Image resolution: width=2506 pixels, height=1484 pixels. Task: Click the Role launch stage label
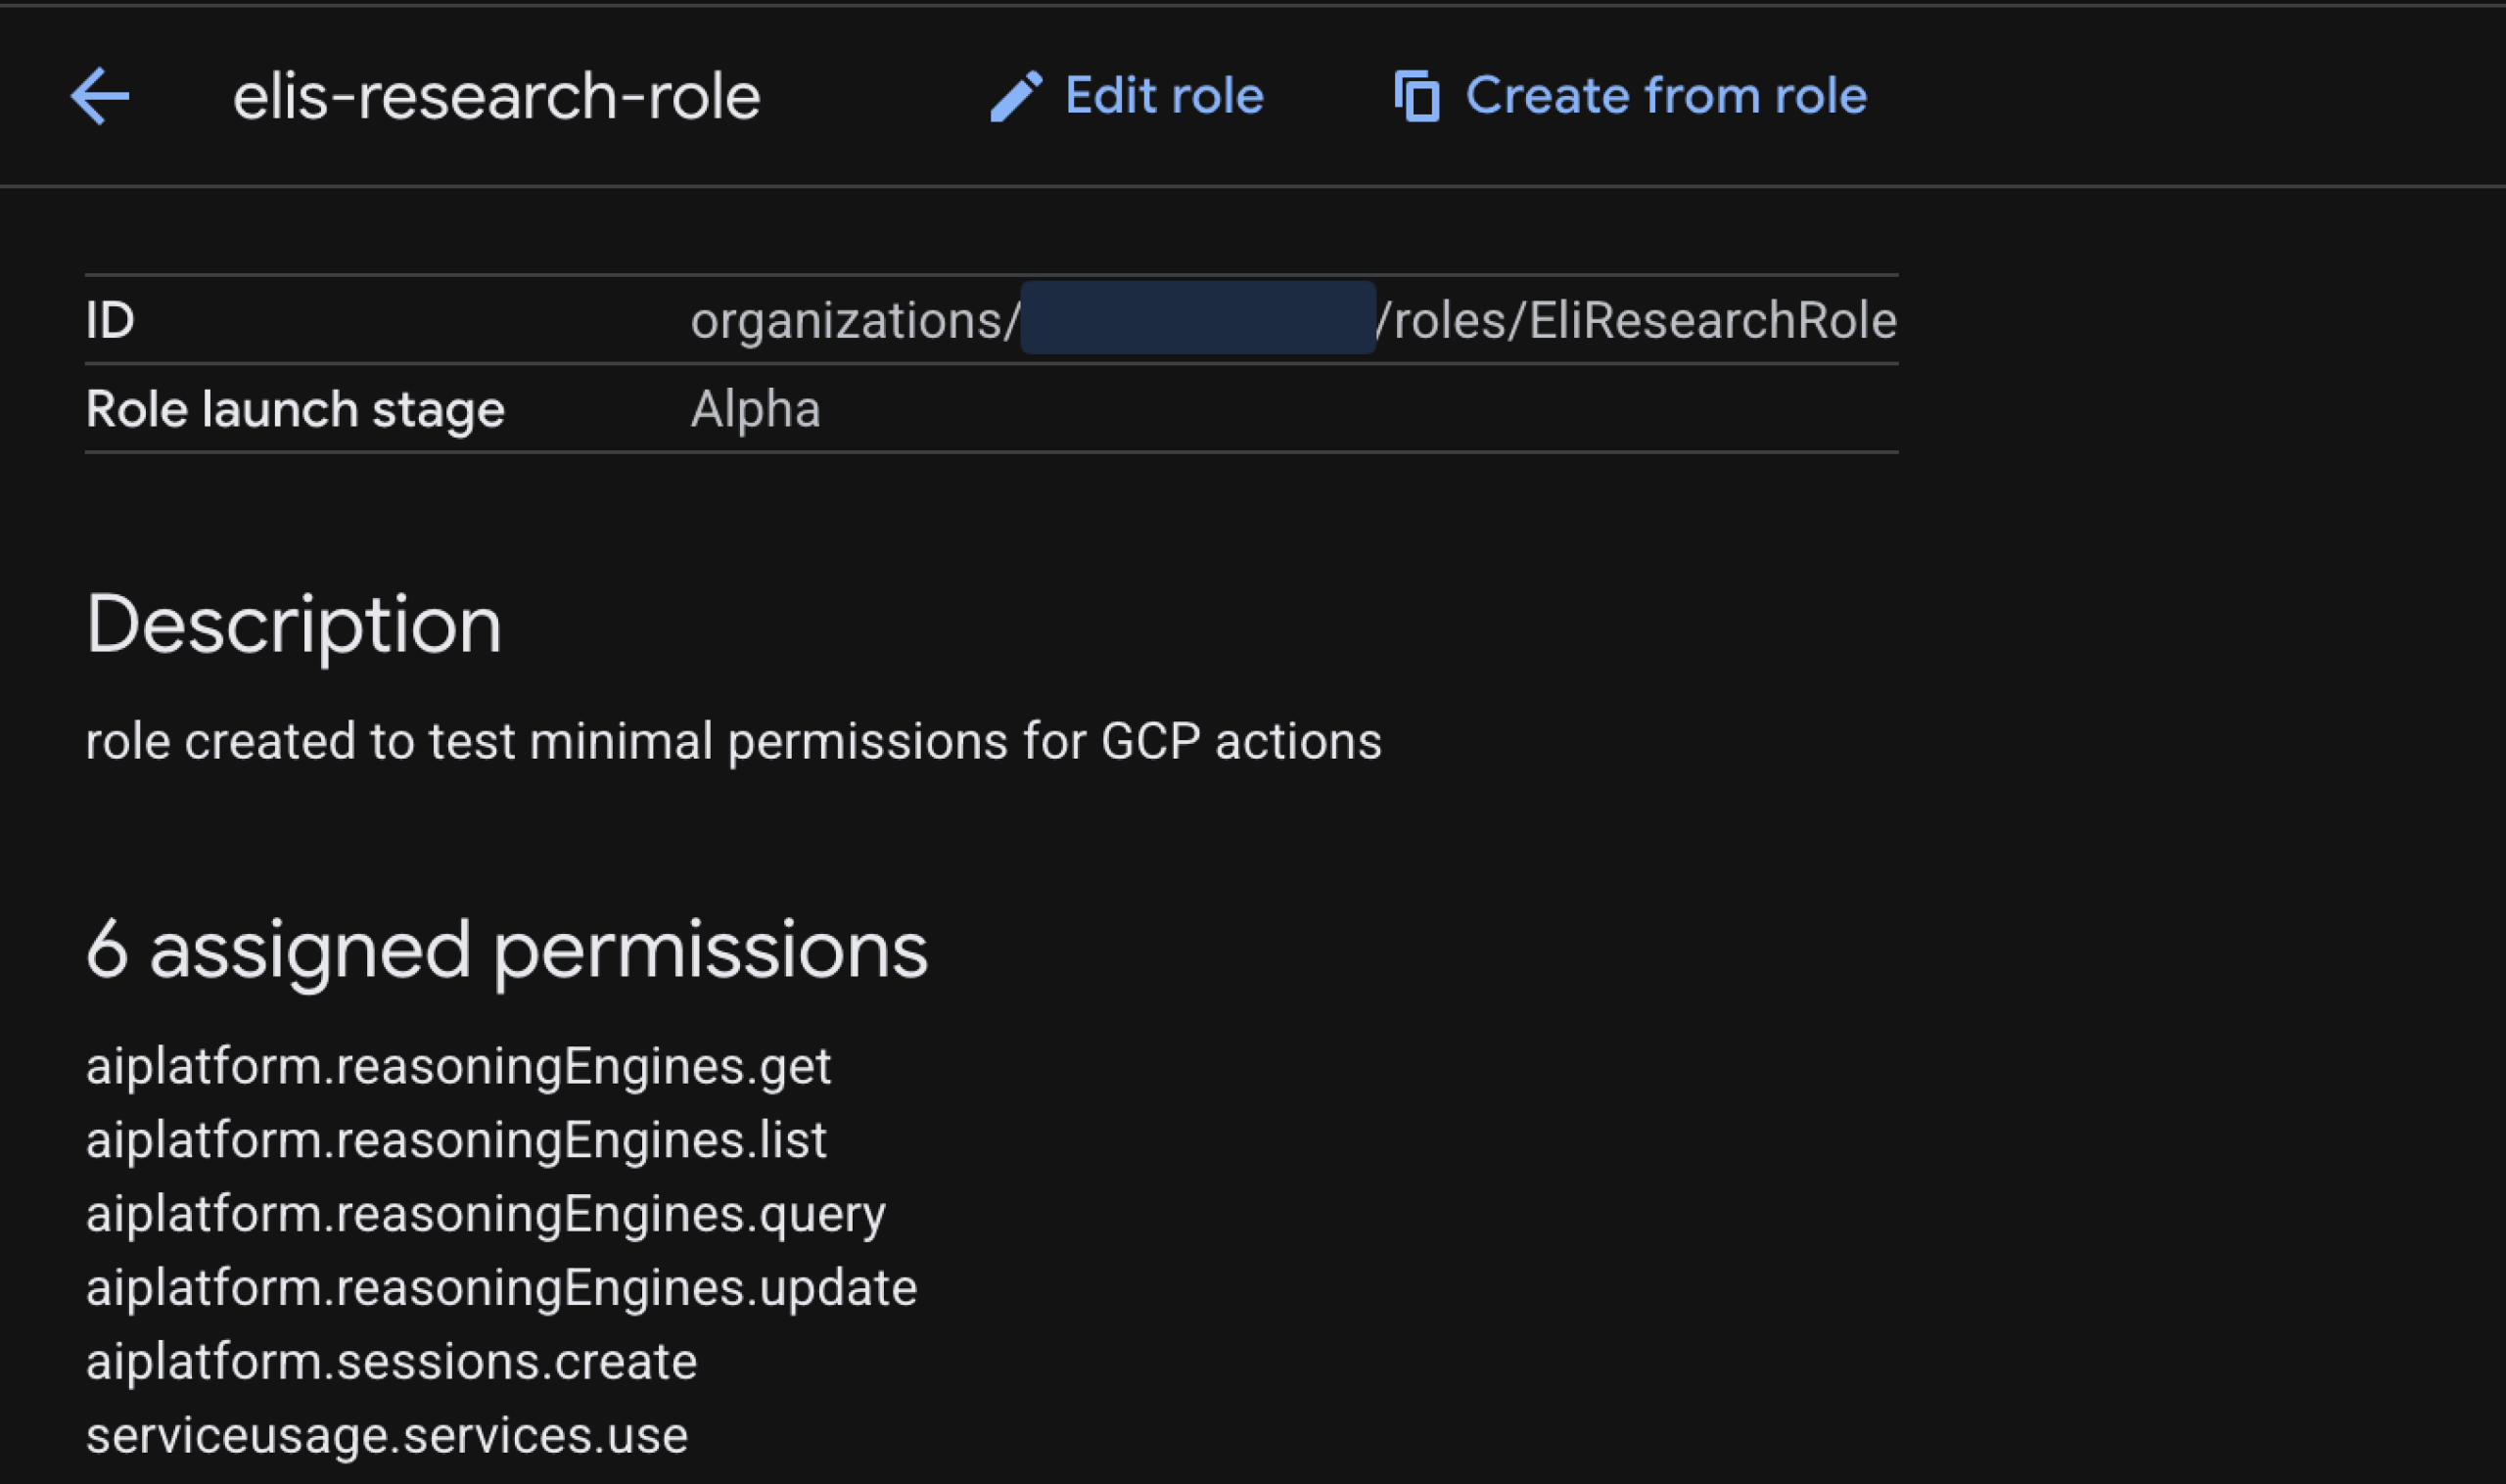(x=295, y=409)
